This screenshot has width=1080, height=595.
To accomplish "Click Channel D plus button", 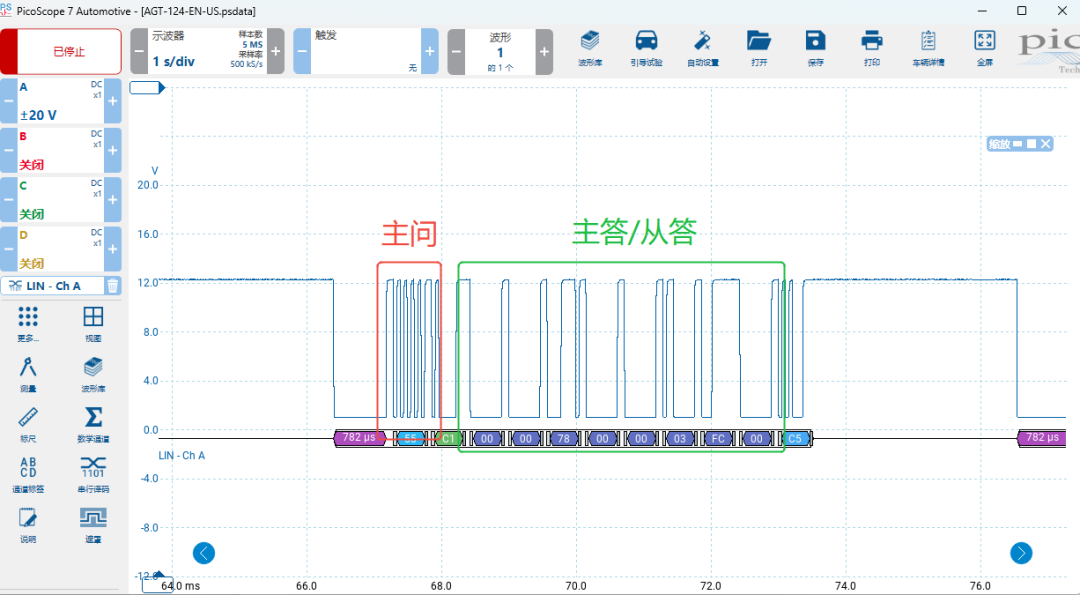I will pos(113,249).
